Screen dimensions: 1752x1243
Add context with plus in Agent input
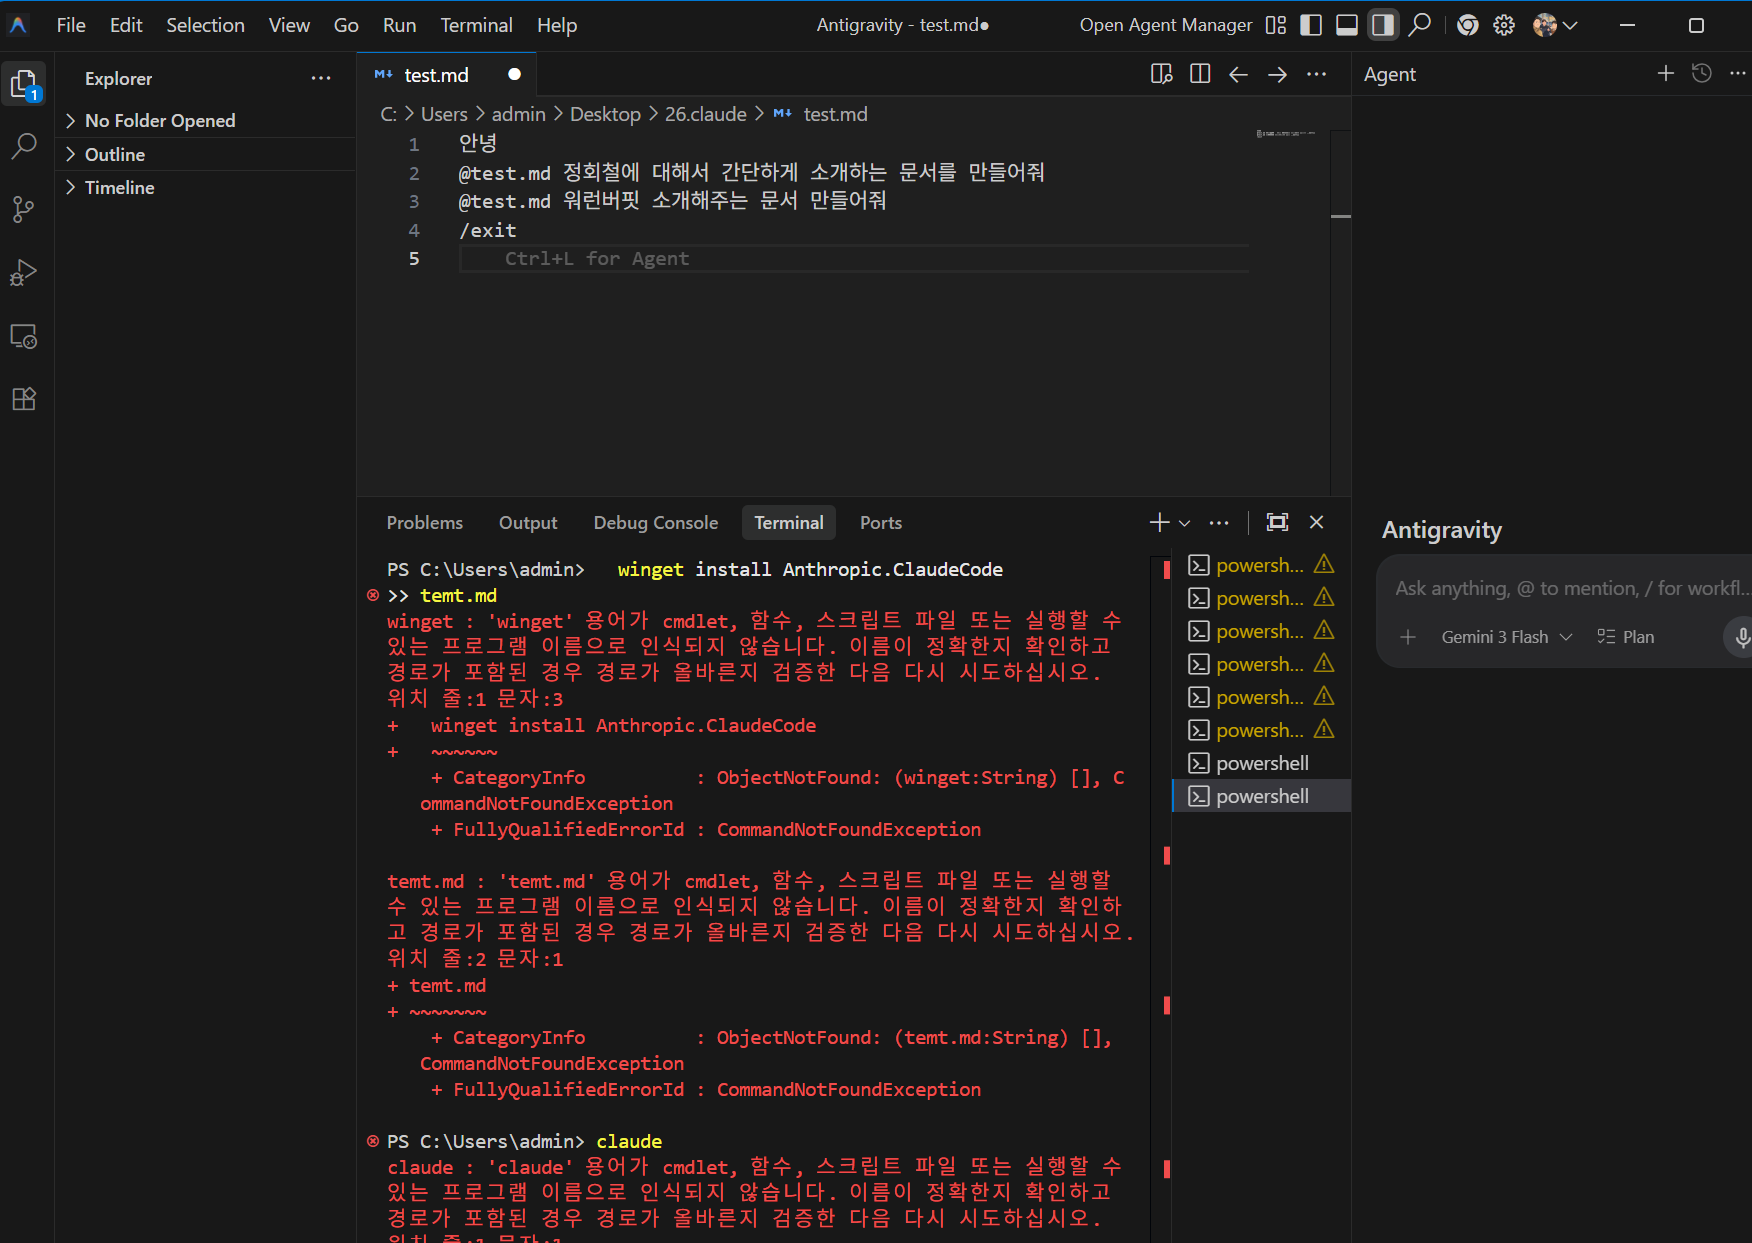point(1408,637)
